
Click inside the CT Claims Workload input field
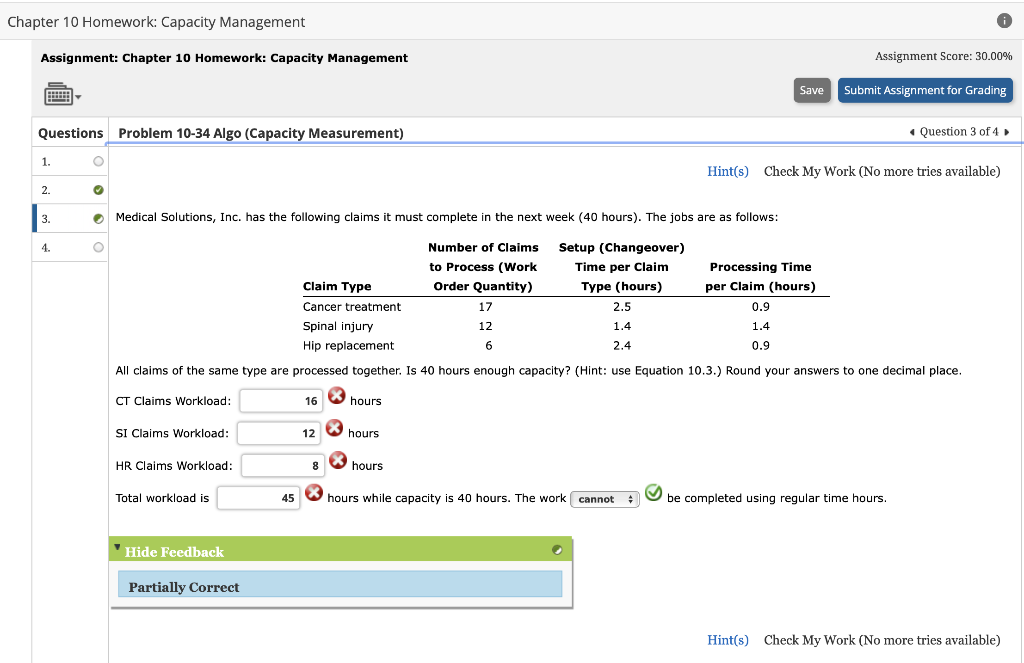coord(280,400)
